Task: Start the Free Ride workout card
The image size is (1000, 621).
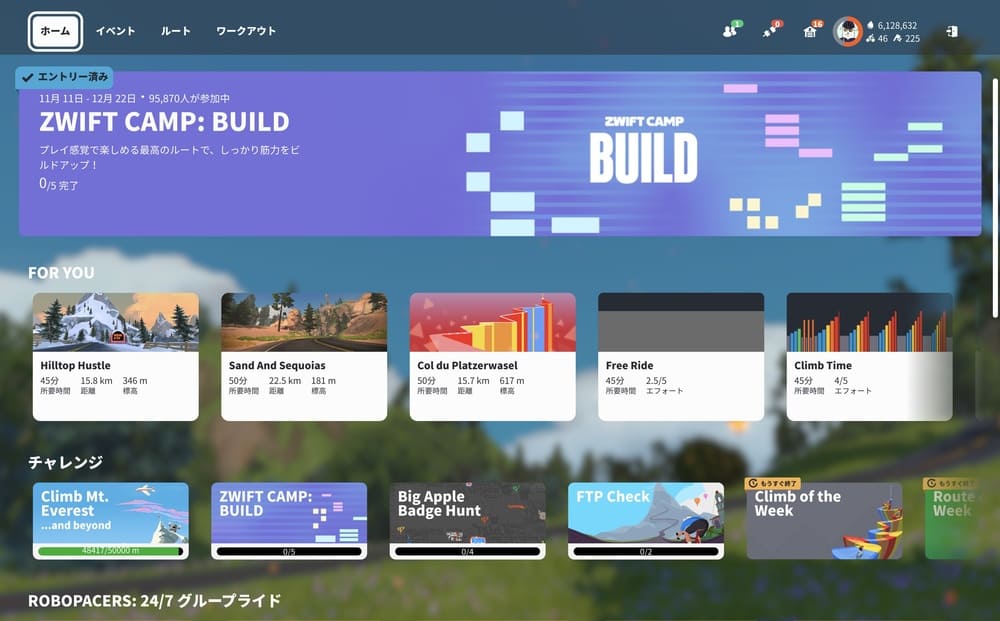Action: [x=680, y=356]
